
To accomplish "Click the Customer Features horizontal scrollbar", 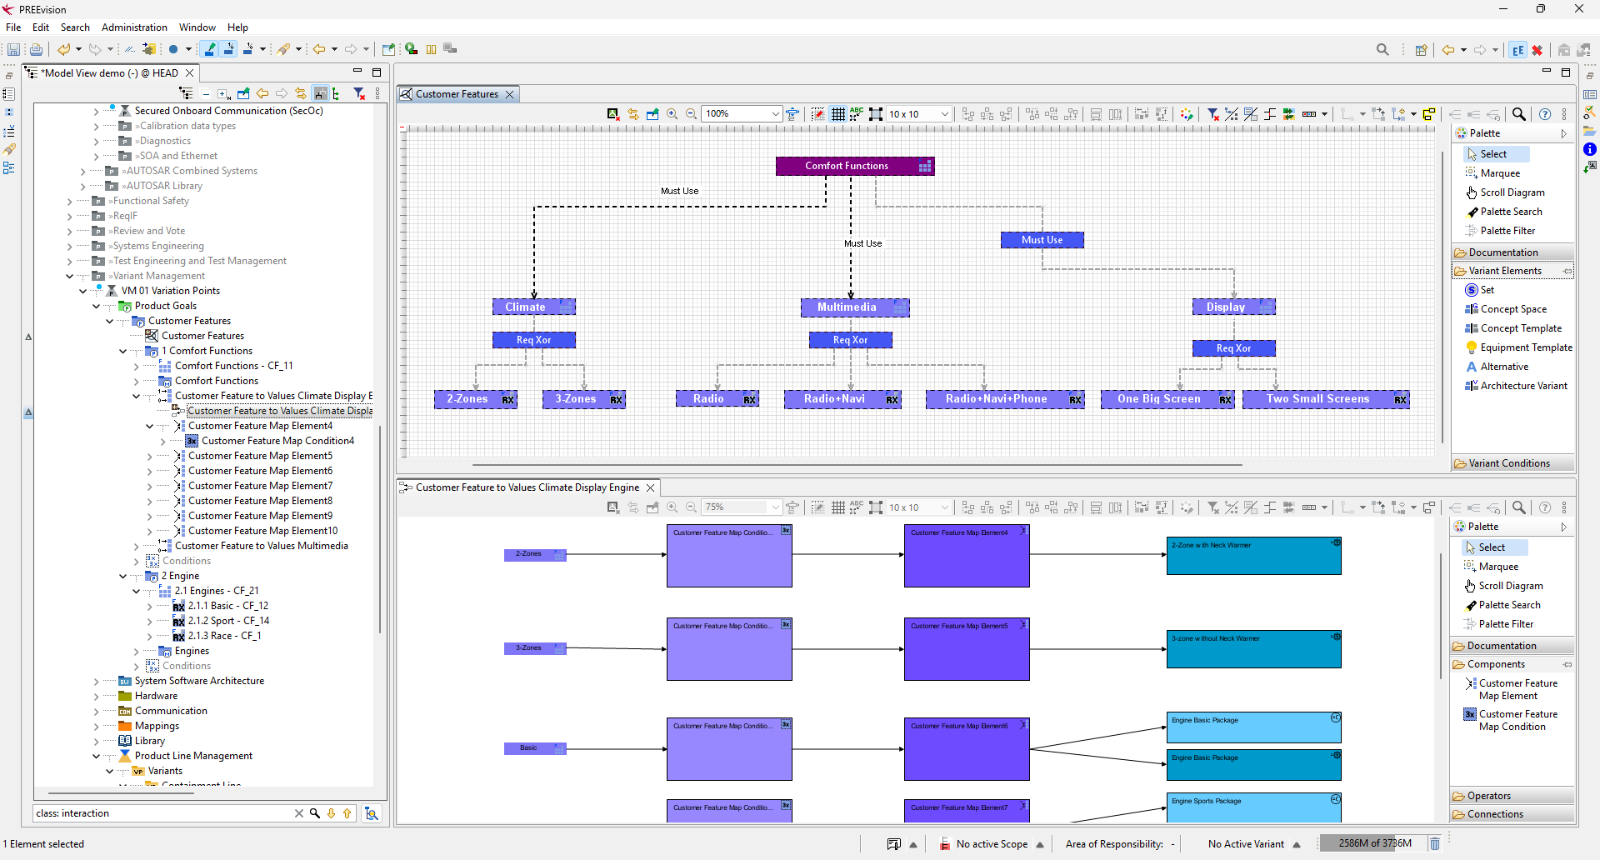I will 857,464.
